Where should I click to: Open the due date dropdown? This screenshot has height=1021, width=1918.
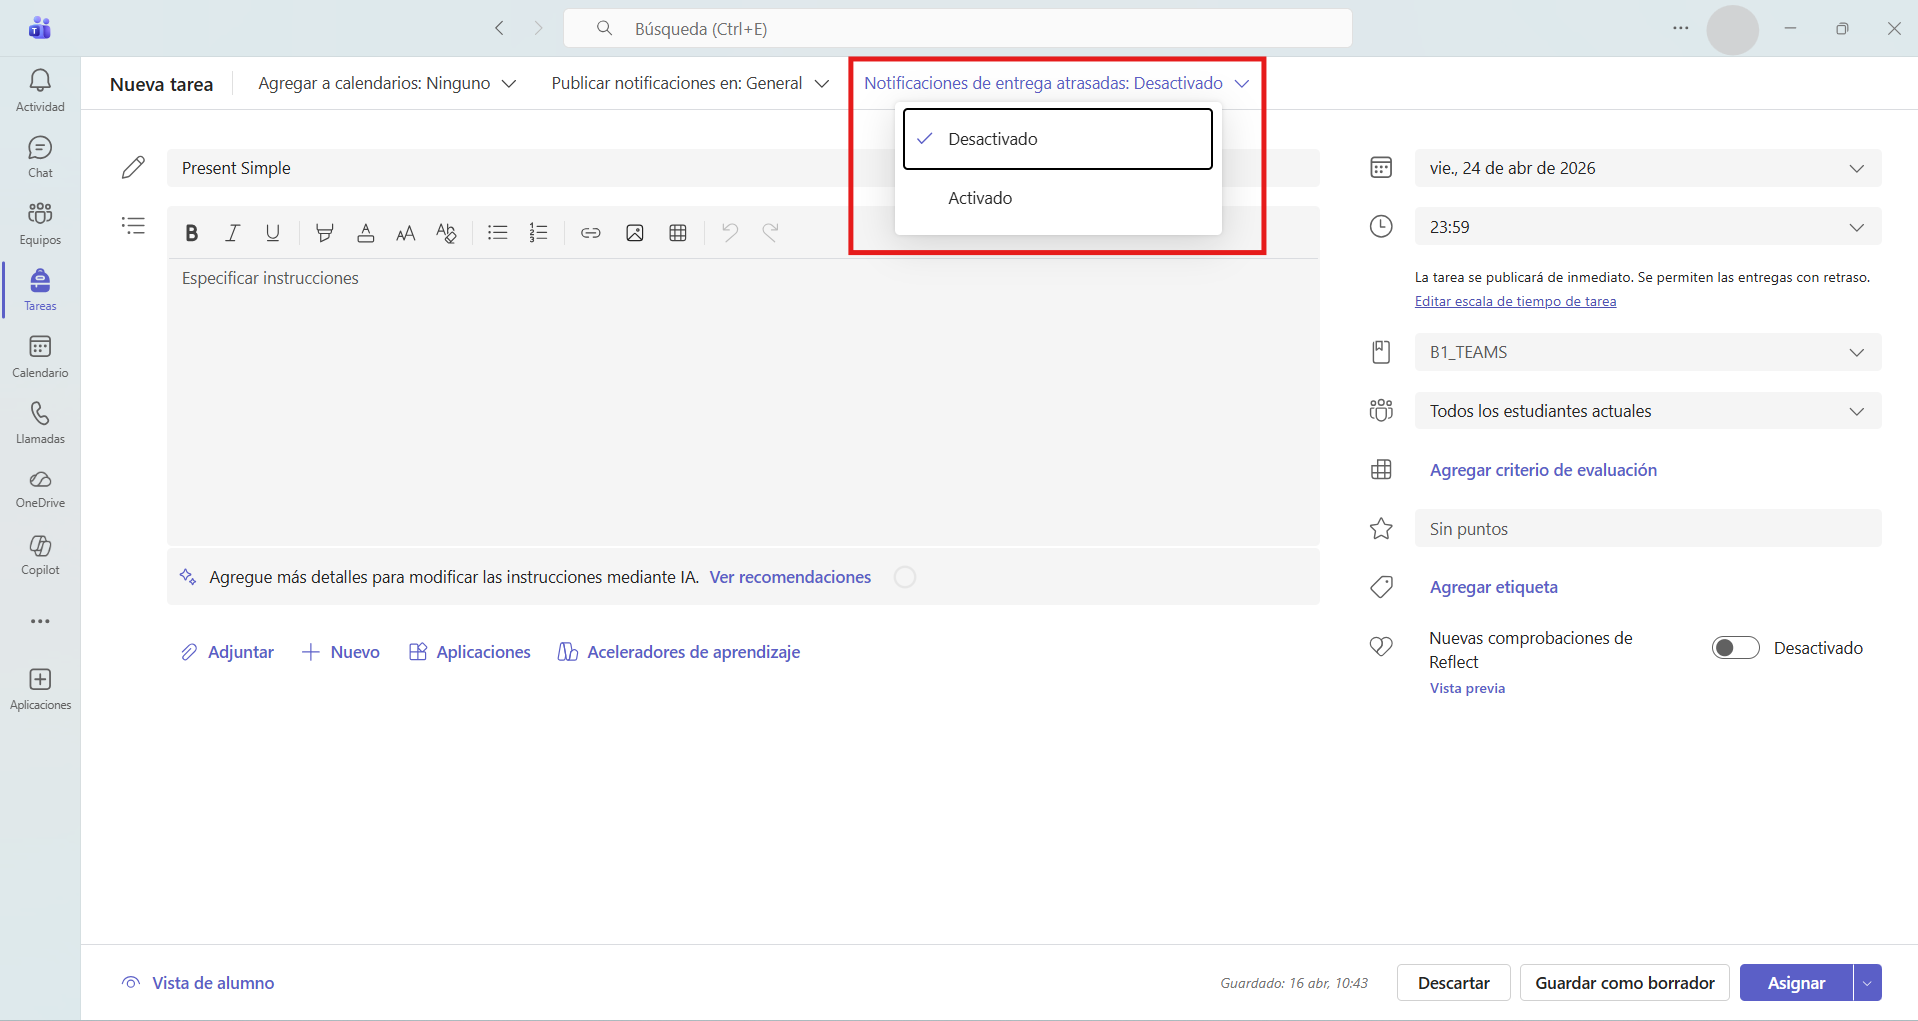[1648, 168]
